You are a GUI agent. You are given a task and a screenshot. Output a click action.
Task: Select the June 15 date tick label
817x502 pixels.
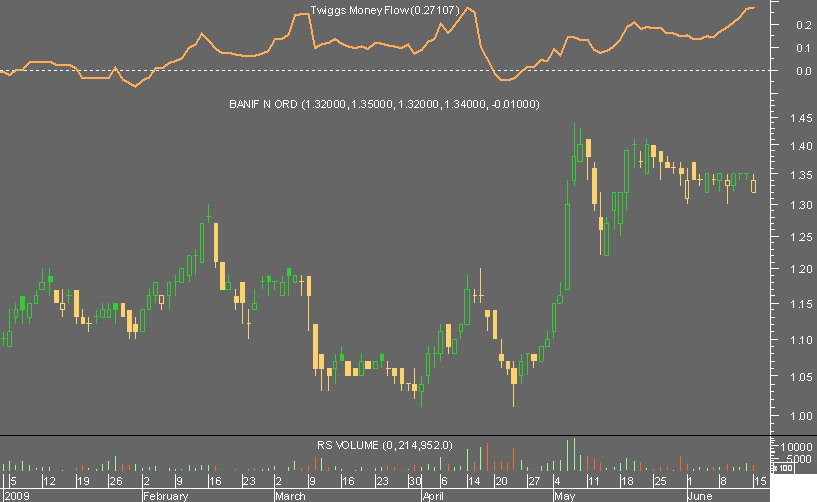click(x=760, y=481)
